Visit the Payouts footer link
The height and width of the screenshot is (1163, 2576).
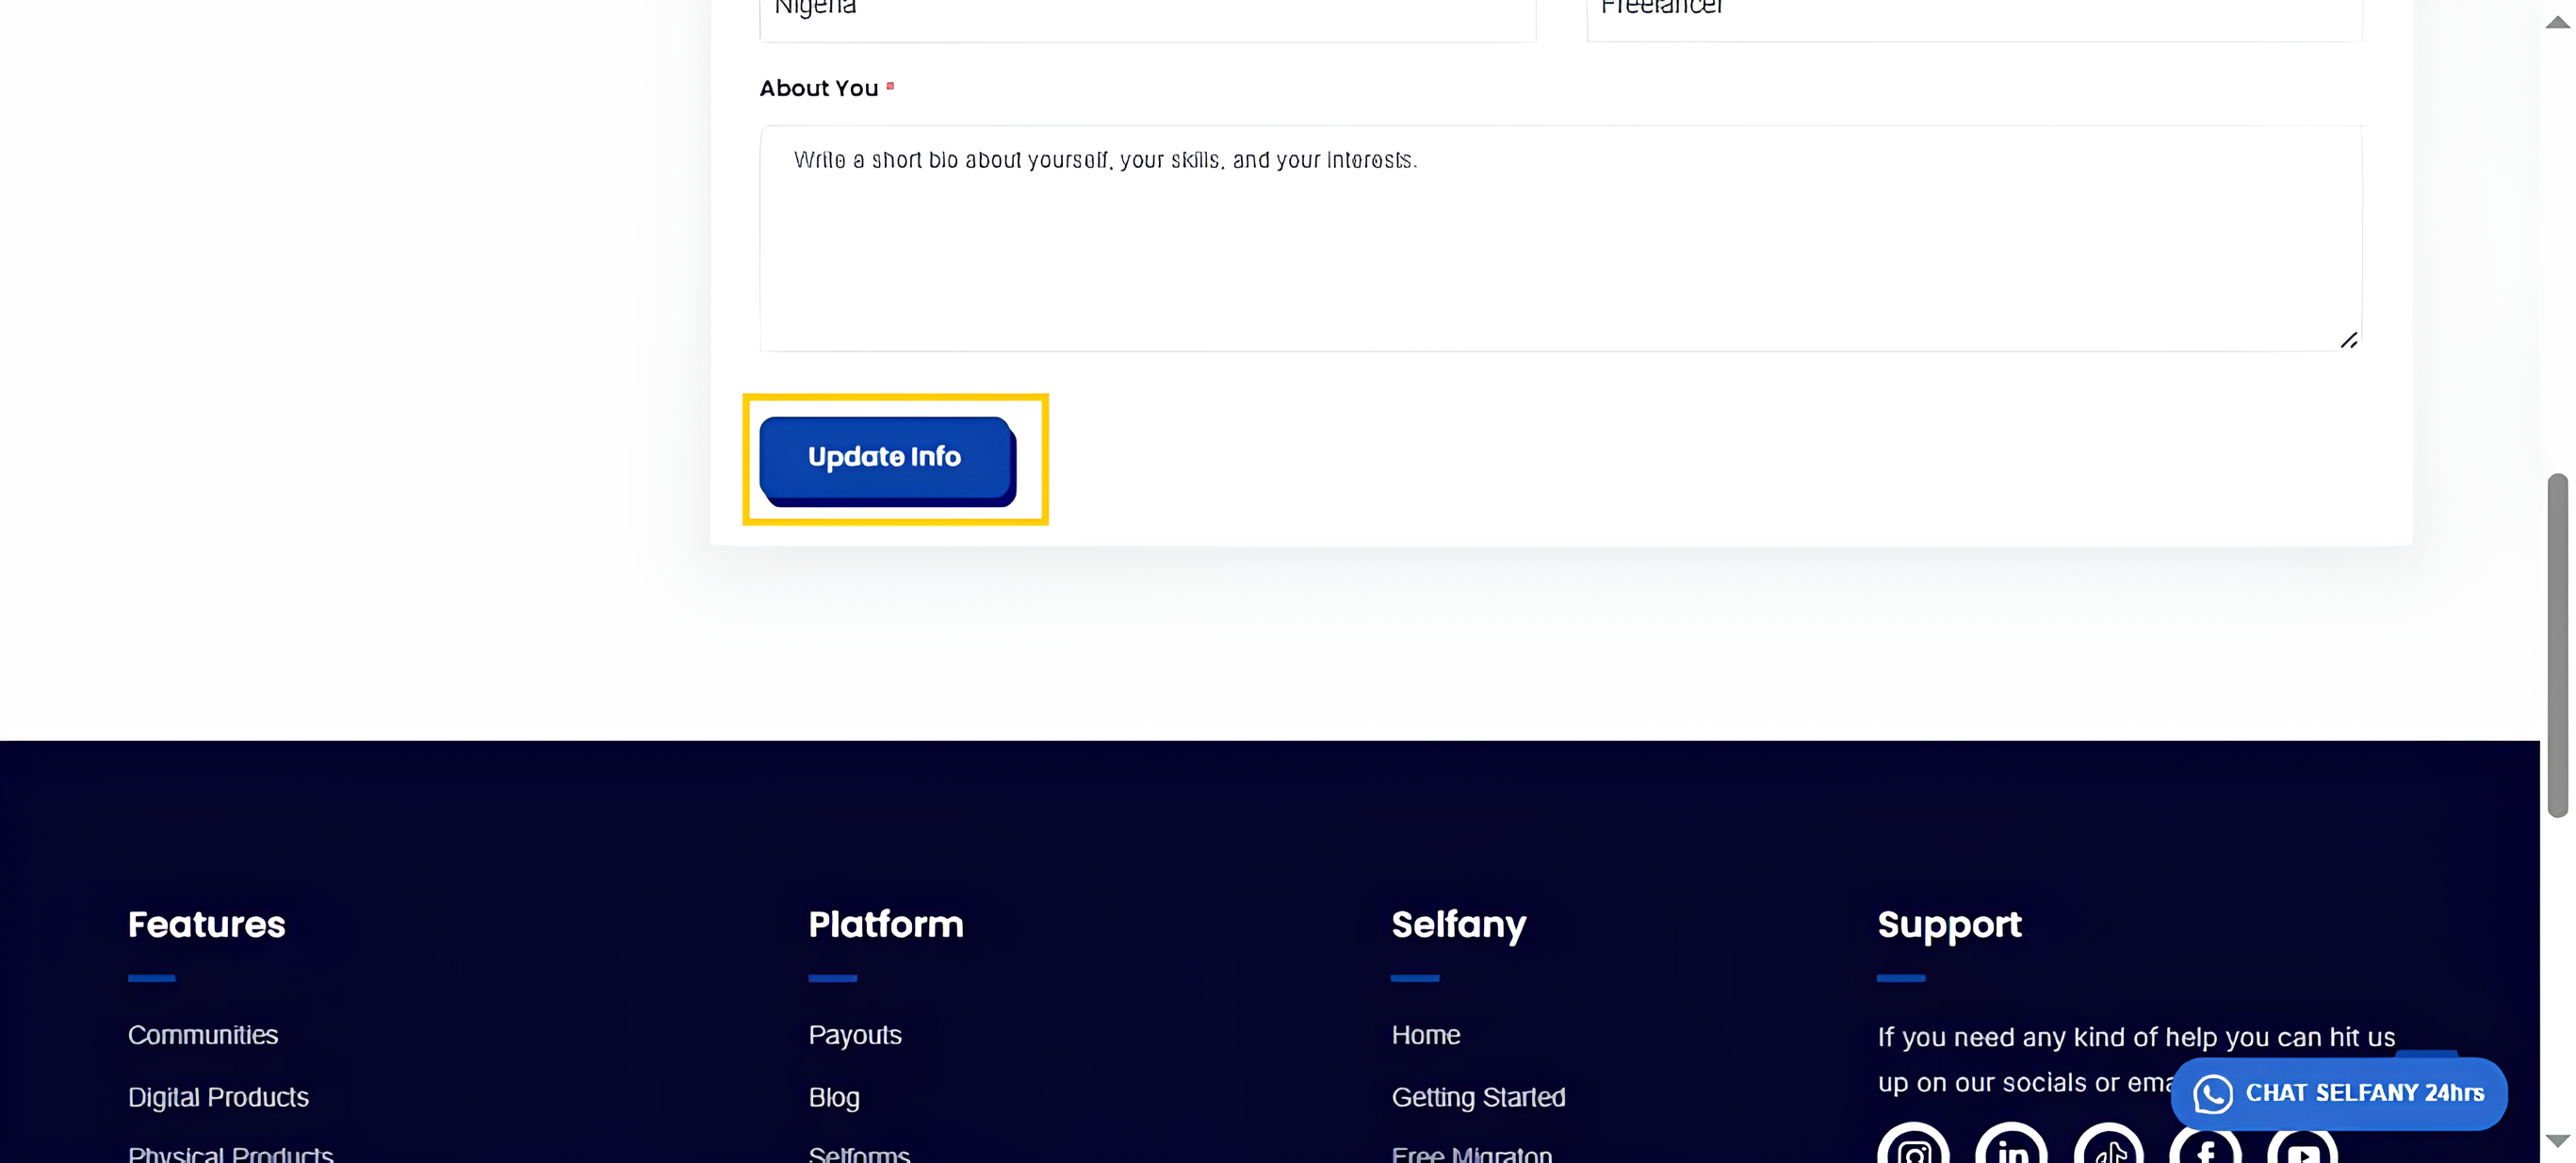(x=855, y=1035)
